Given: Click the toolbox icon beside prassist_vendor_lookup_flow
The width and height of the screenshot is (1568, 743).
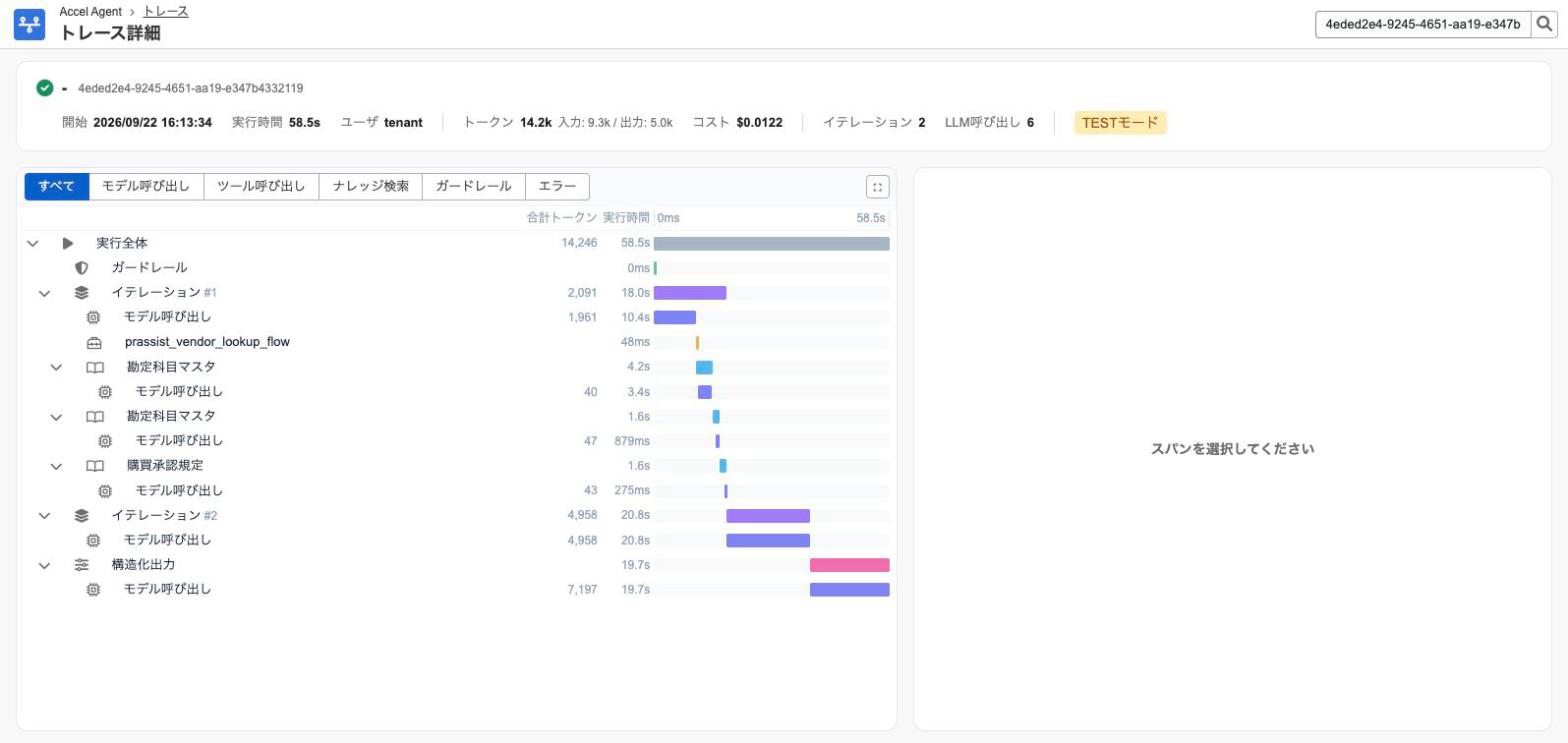Looking at the screenshot, I should click(94, 342).
